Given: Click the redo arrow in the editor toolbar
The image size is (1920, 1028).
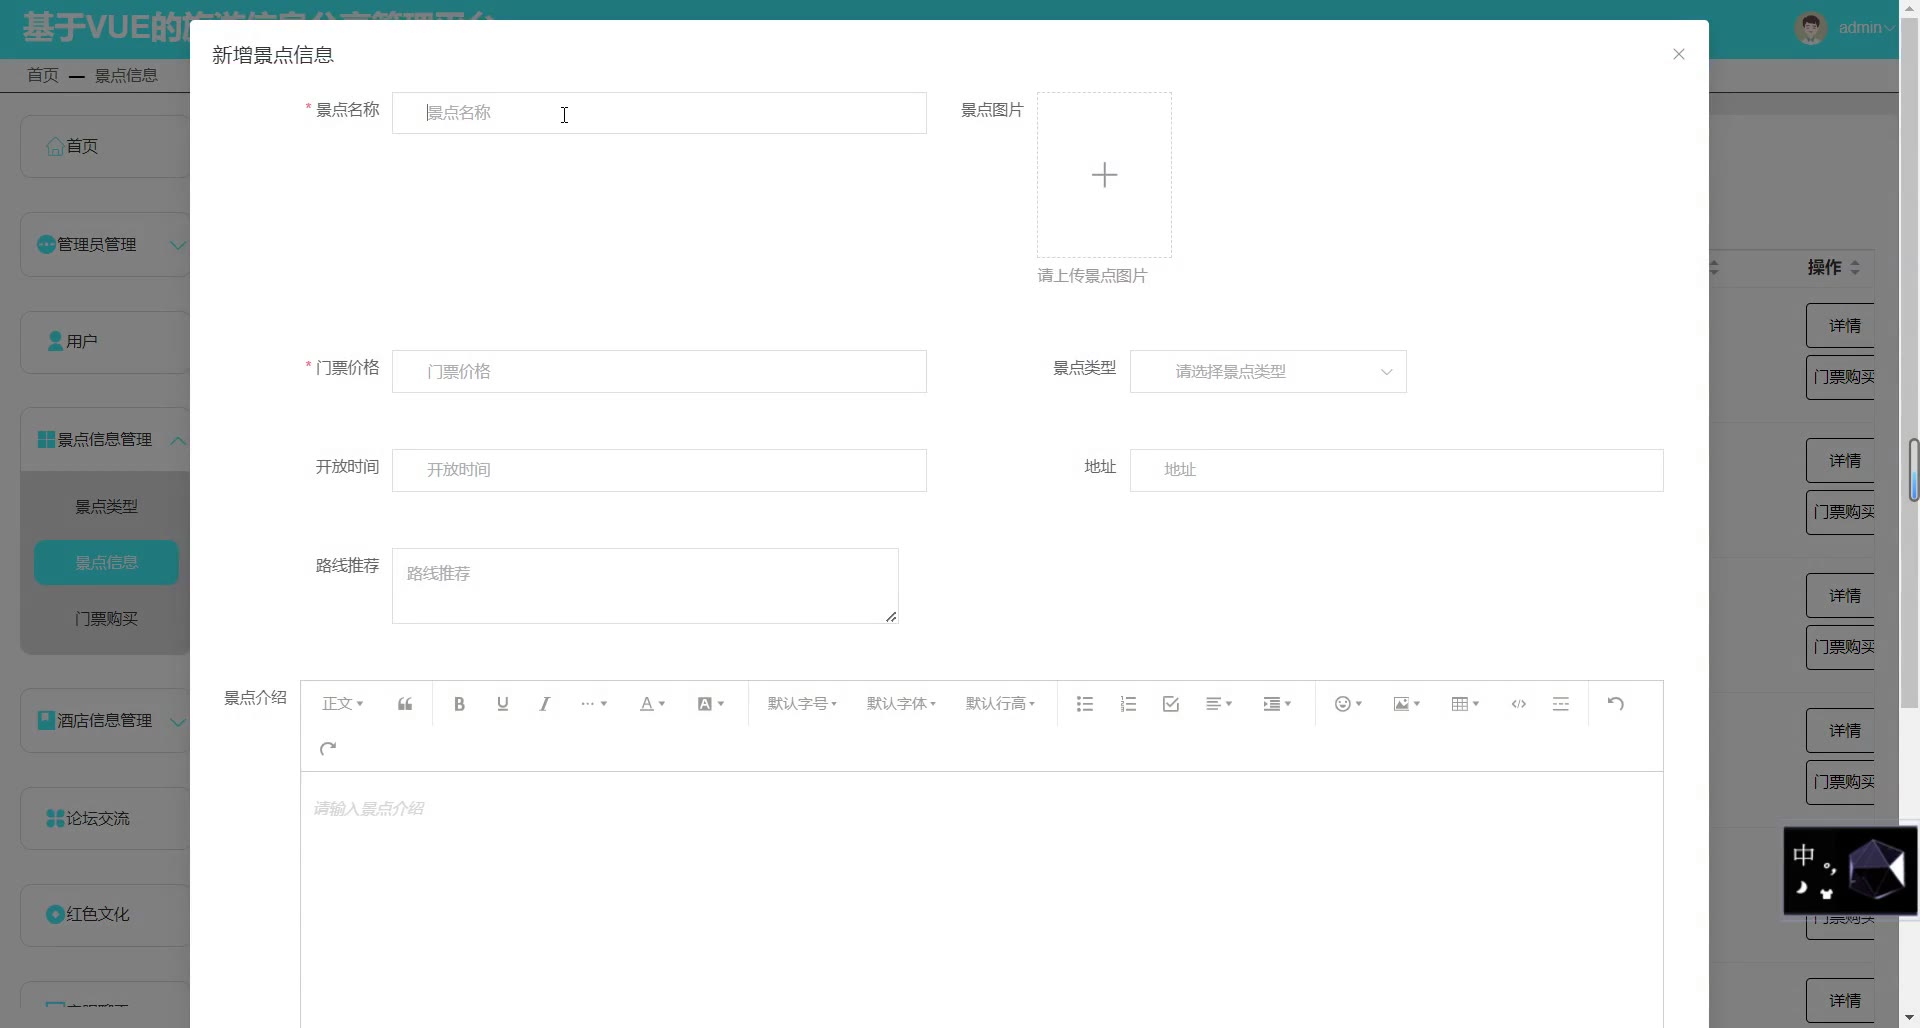Looking at the screenshot, I should point(328,749).
